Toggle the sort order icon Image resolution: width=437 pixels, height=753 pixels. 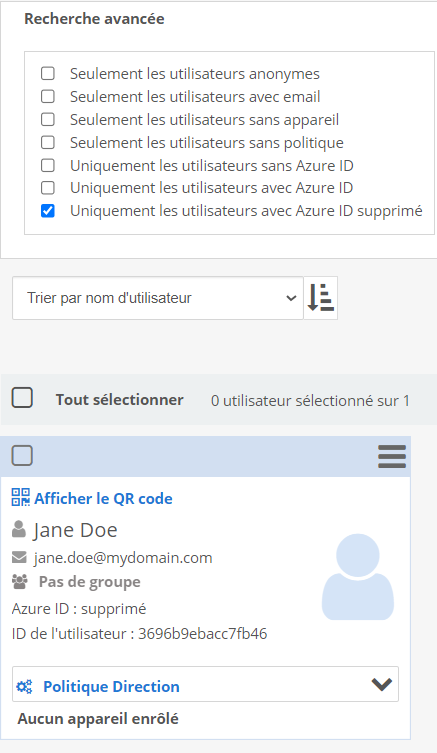(x=321, y=298)
